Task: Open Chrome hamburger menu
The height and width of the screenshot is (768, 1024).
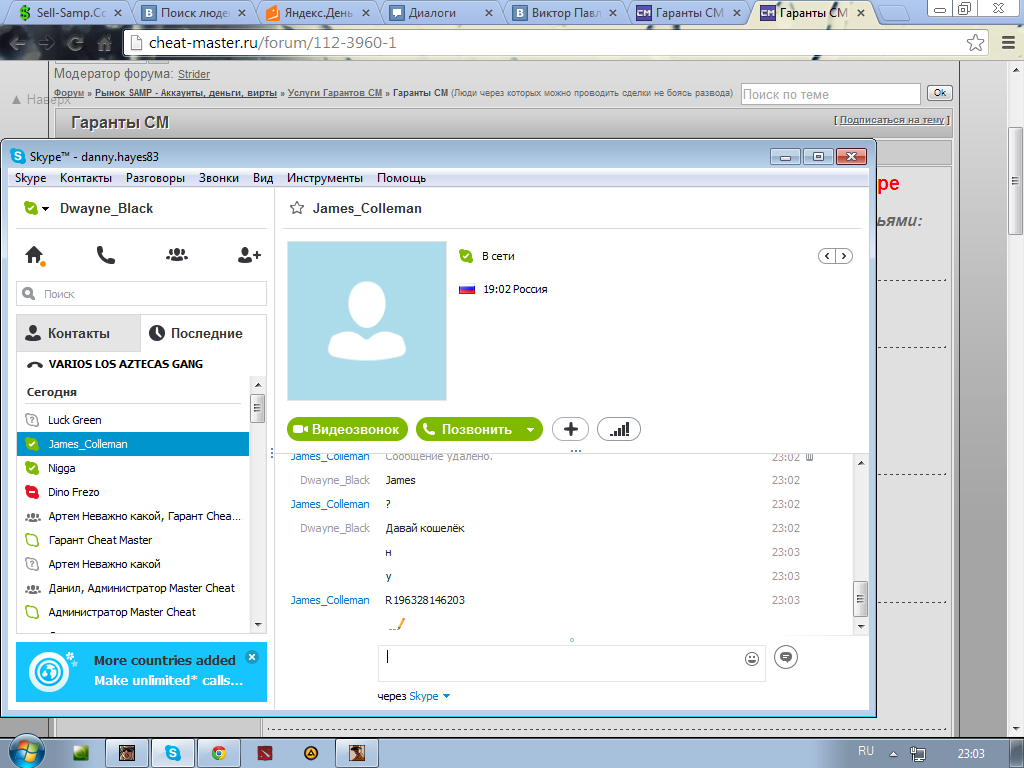Action: click(1008, 43)
